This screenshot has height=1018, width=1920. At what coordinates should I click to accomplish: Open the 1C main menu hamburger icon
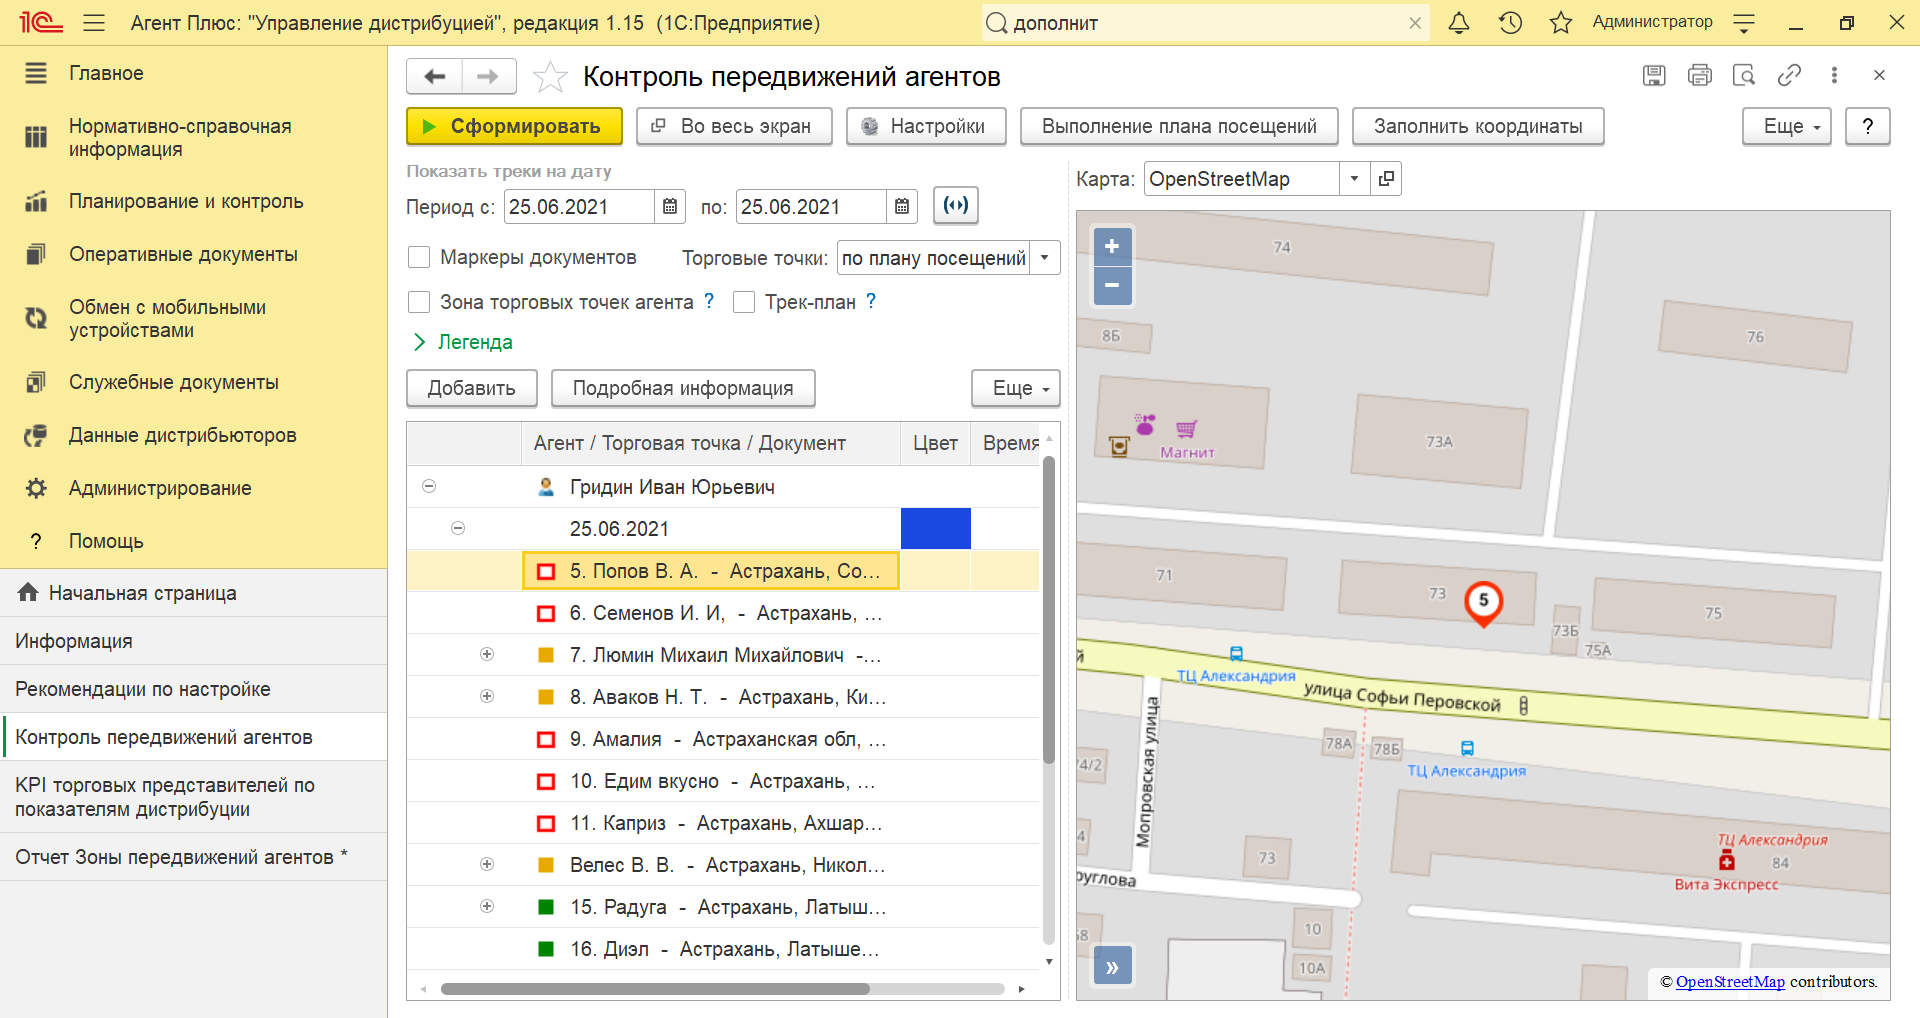[x=94, y=22]
